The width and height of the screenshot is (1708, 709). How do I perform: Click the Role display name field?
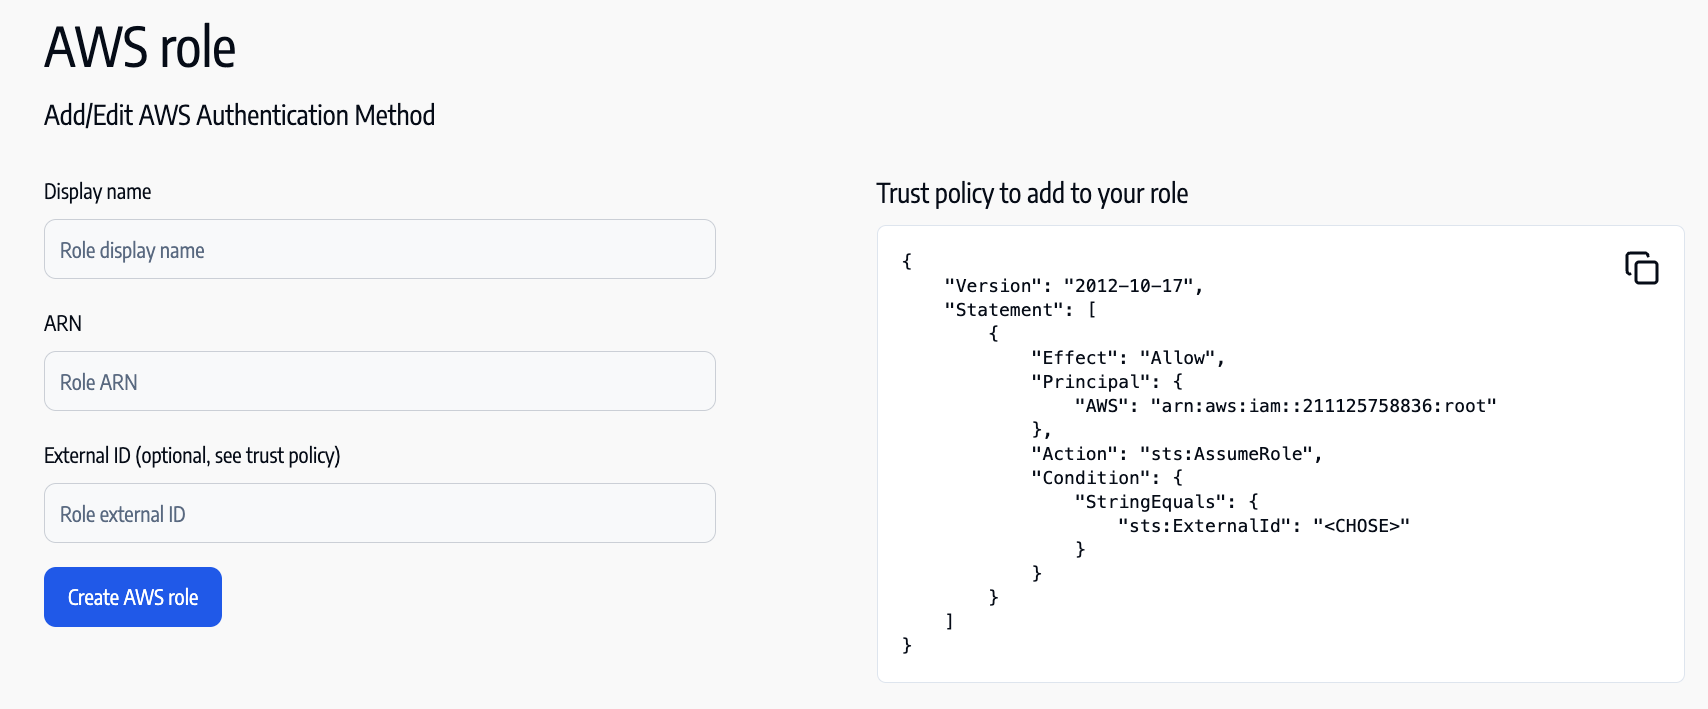click(380, 250)
